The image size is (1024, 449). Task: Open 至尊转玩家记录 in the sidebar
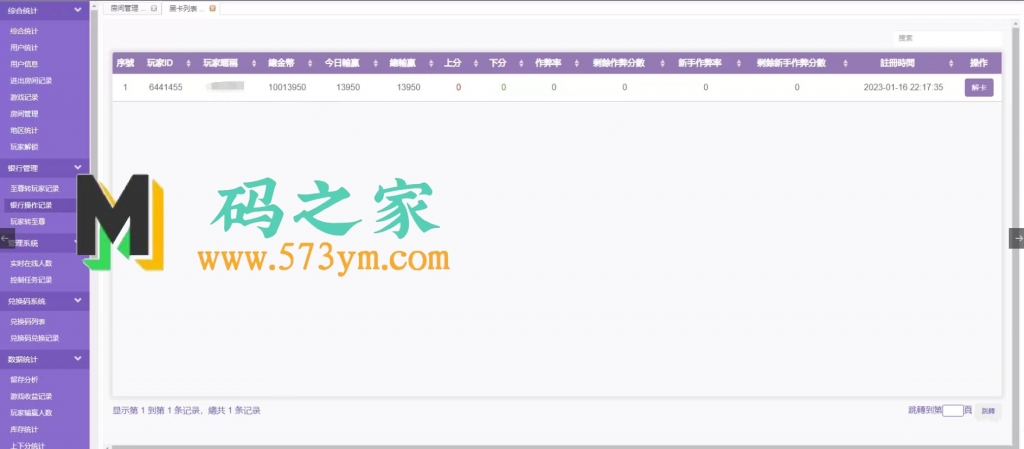pyautogui.click(x=34, y=189)
